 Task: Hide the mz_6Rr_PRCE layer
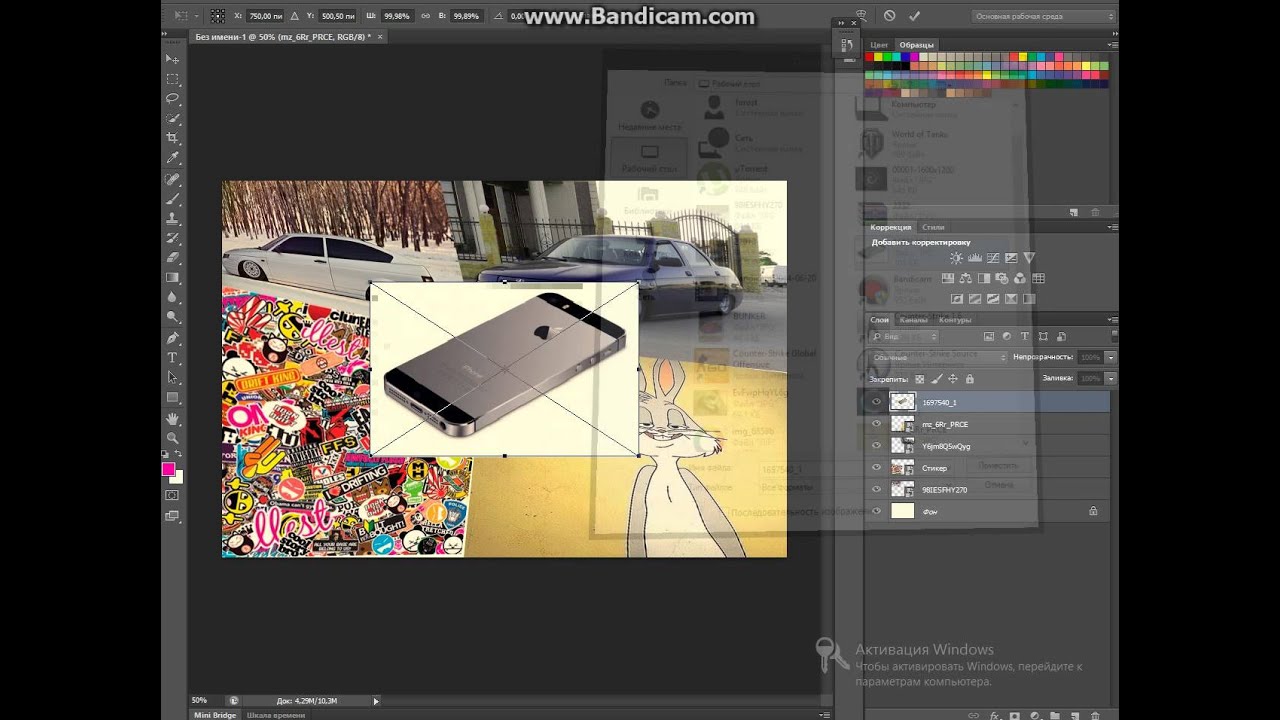tap(876, 424)
